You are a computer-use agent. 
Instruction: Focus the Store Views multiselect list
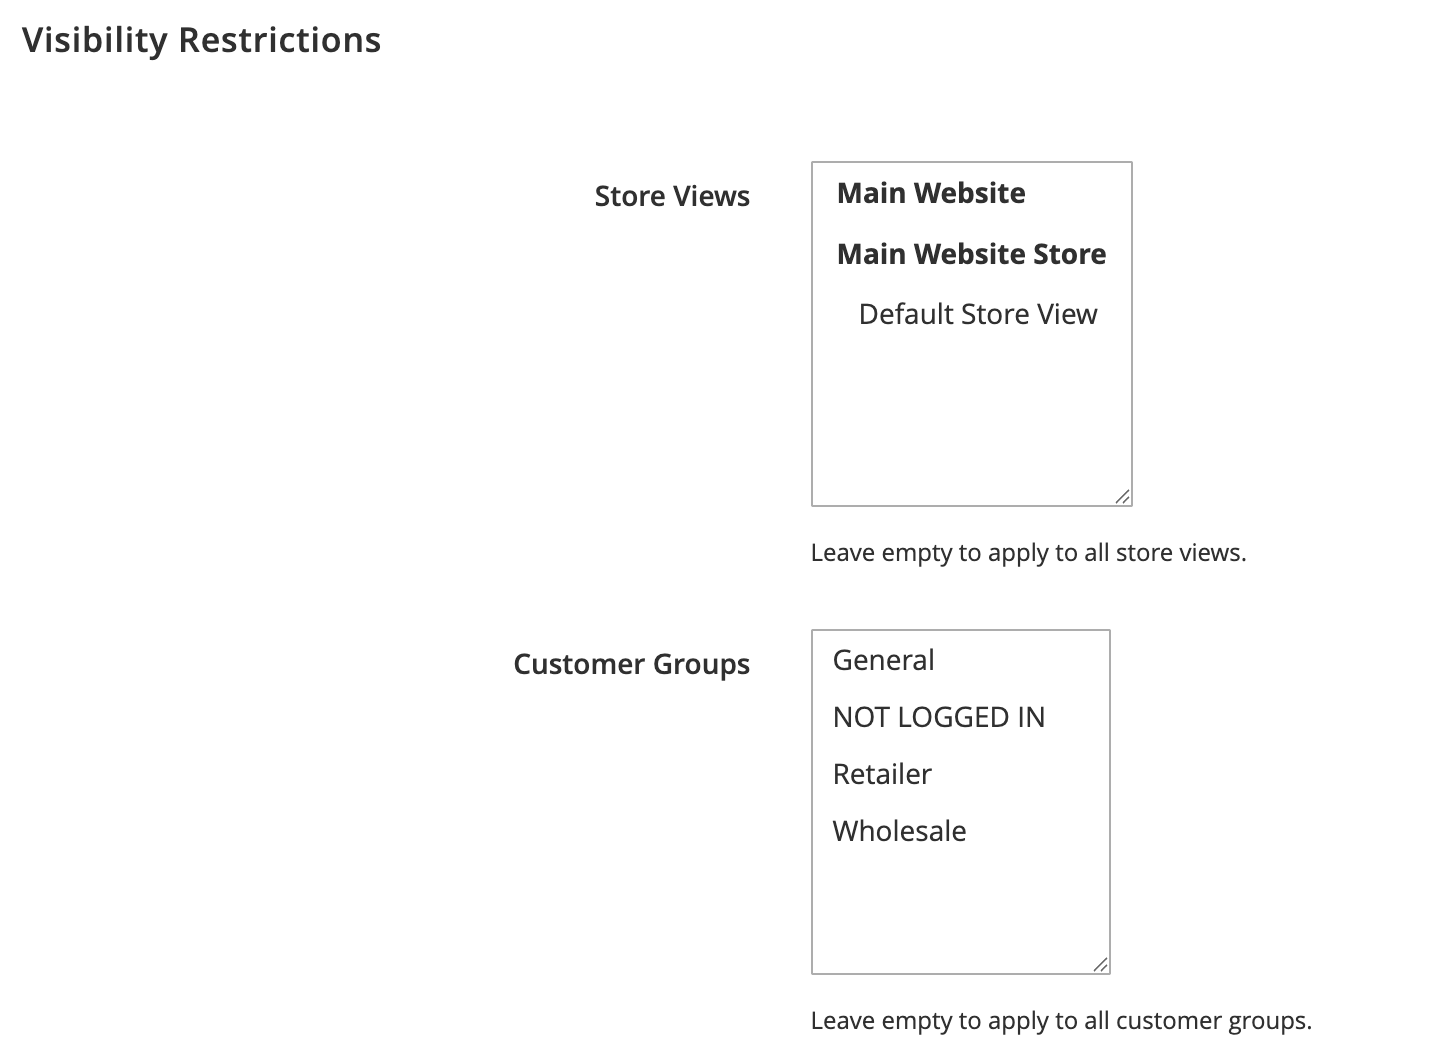972,334
